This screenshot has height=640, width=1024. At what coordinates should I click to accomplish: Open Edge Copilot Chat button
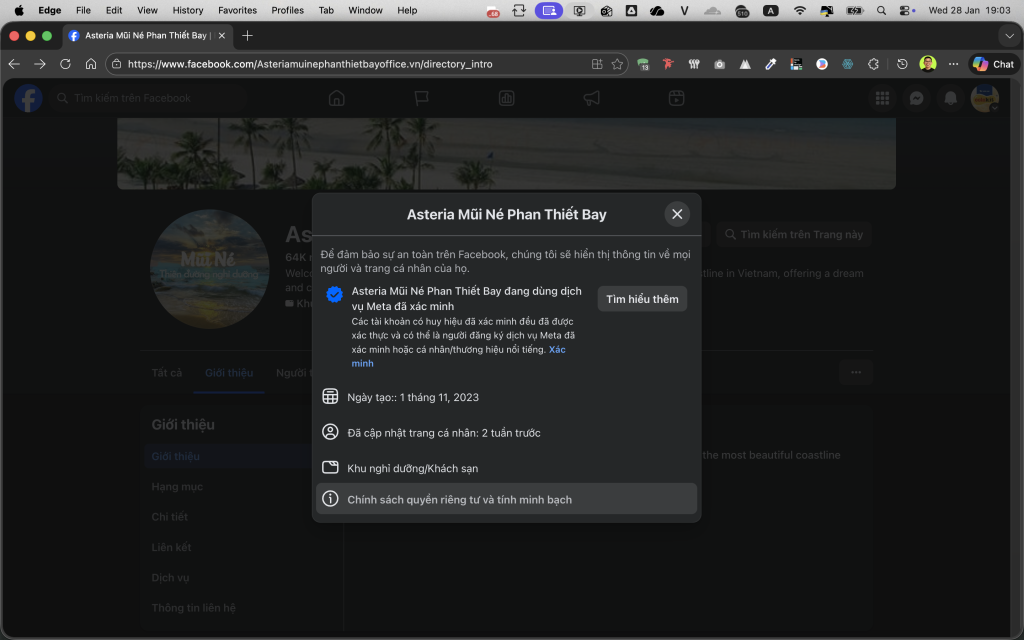click(x=993, y=64)
